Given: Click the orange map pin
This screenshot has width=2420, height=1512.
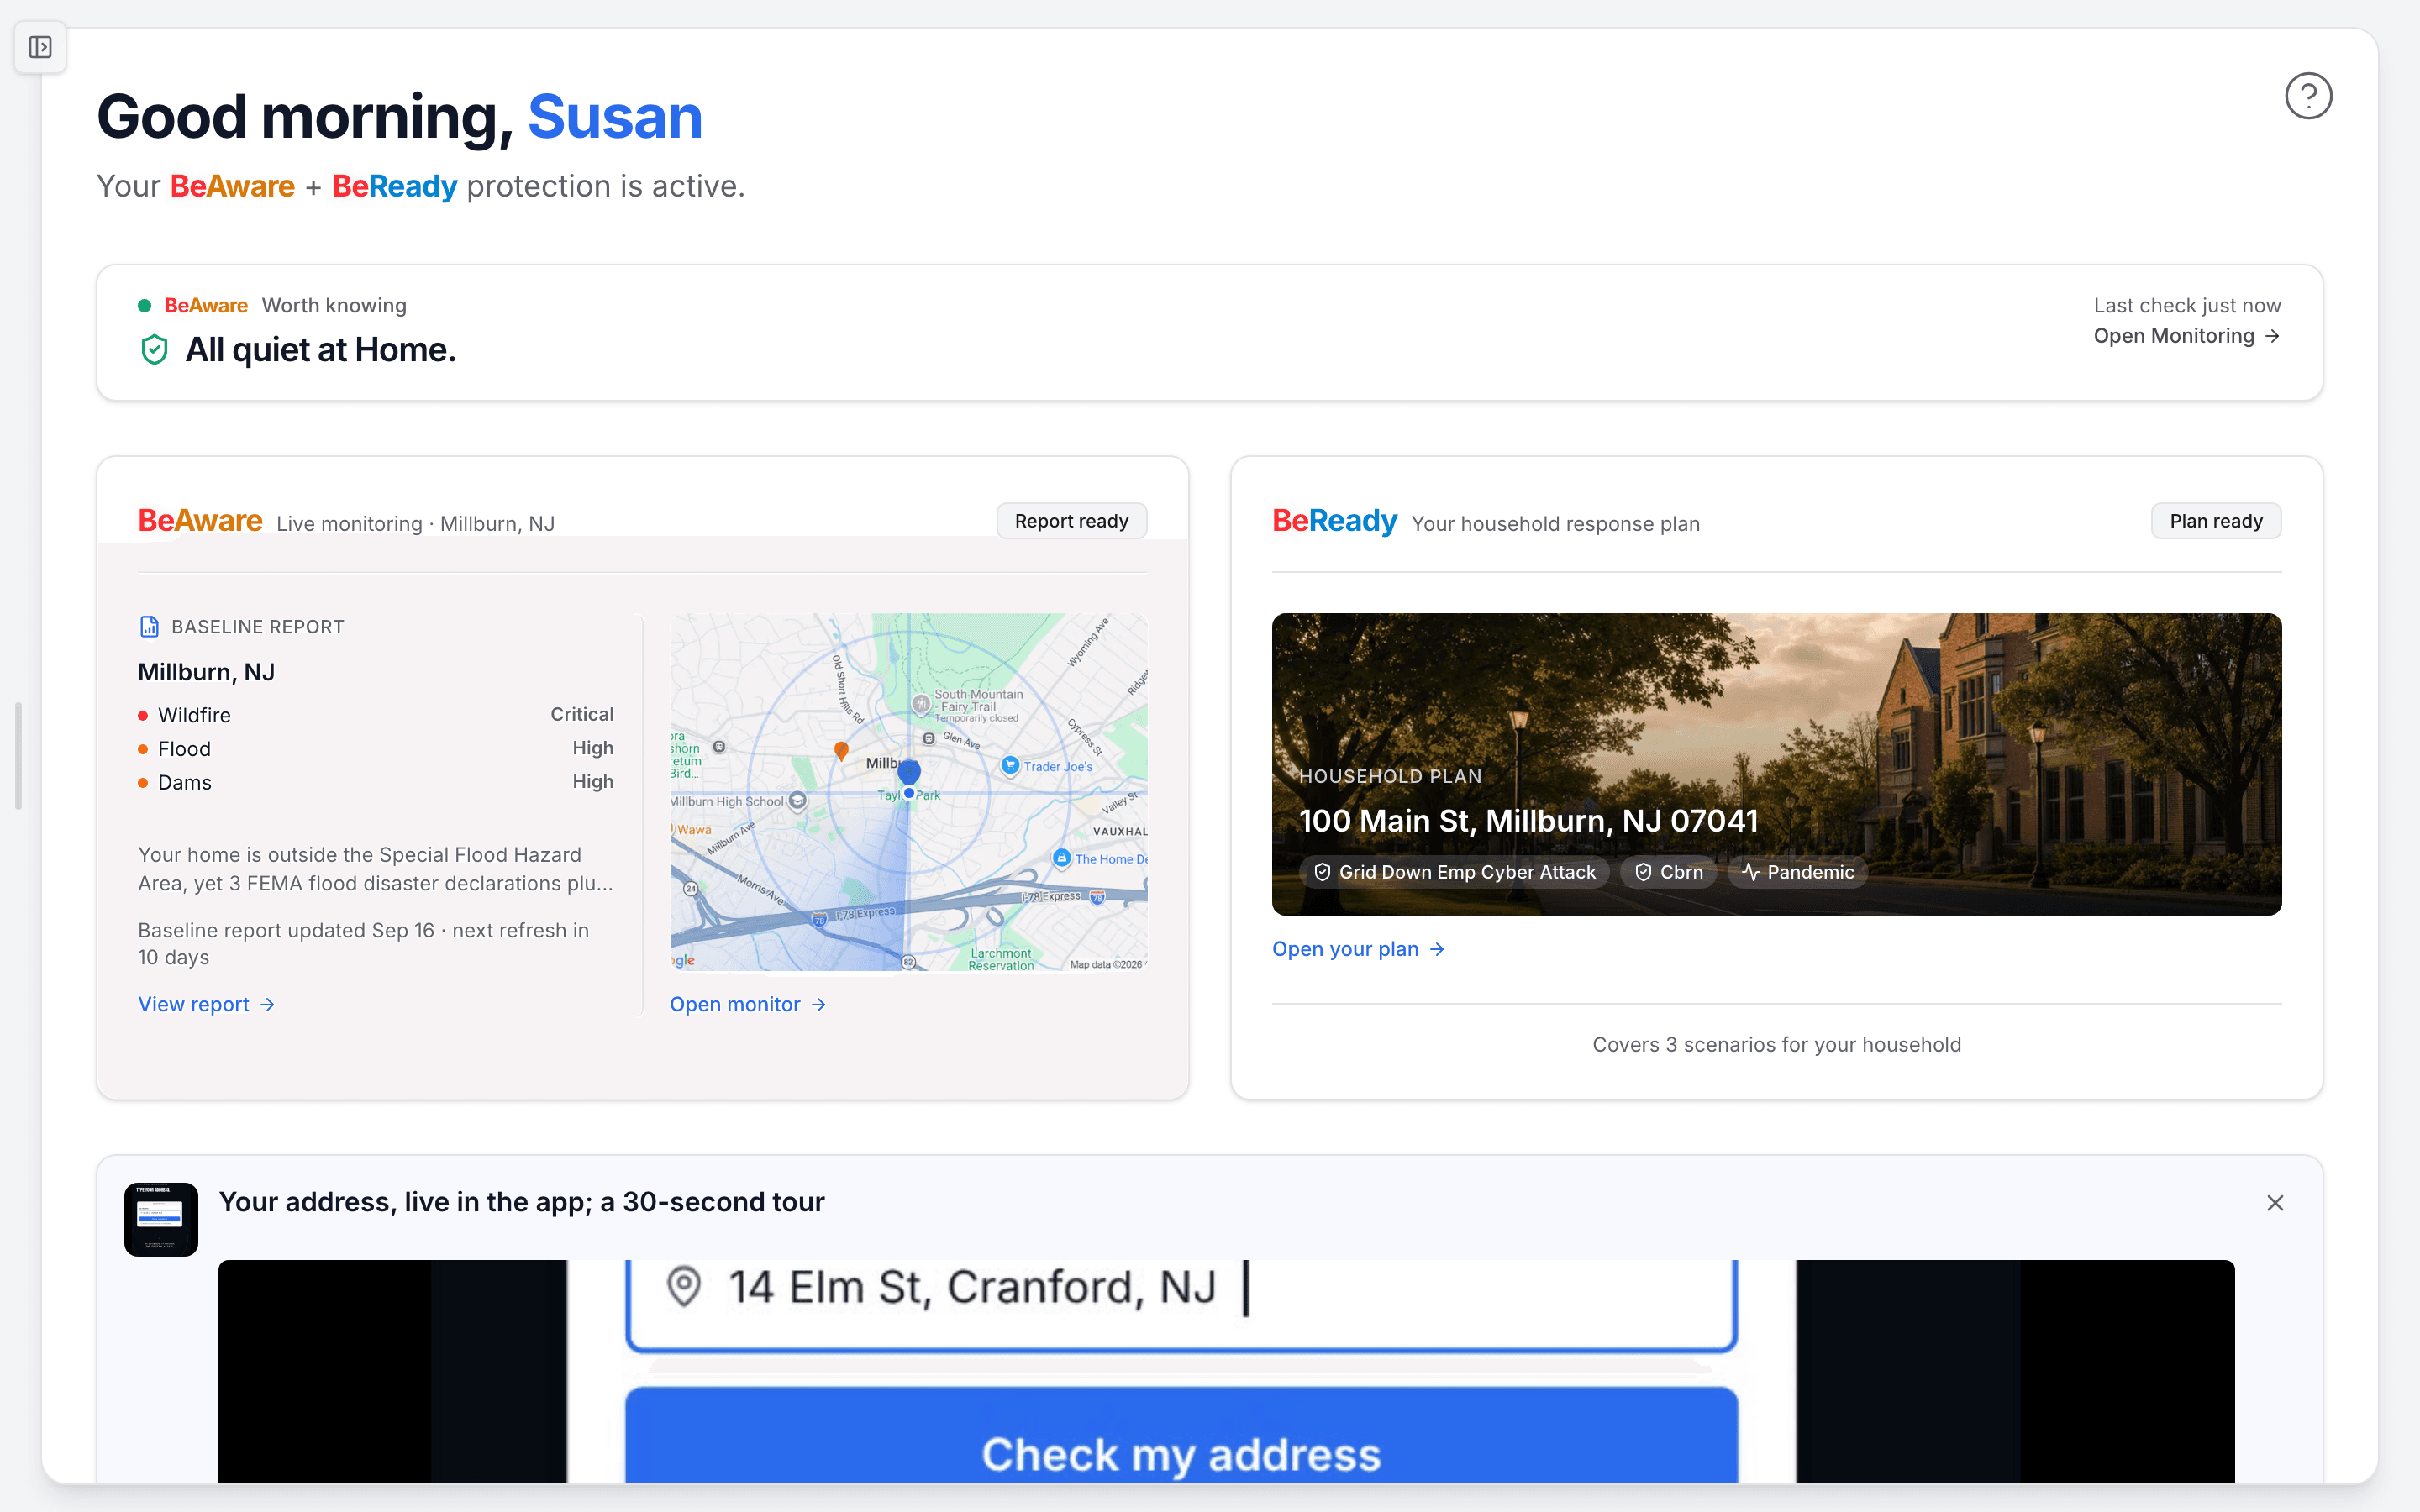Looking at the screenshot, I should [x=841, y=750].
